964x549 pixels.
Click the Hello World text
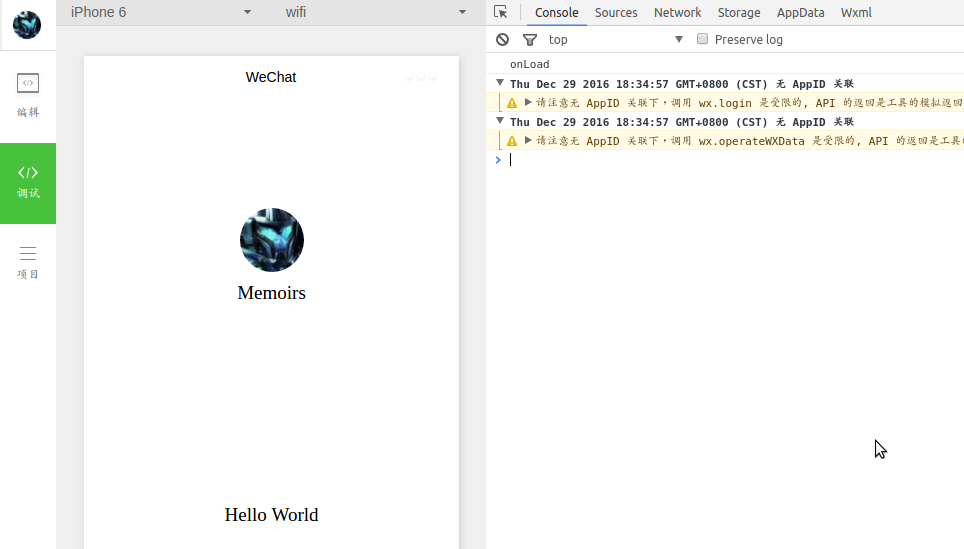(271, 515)
